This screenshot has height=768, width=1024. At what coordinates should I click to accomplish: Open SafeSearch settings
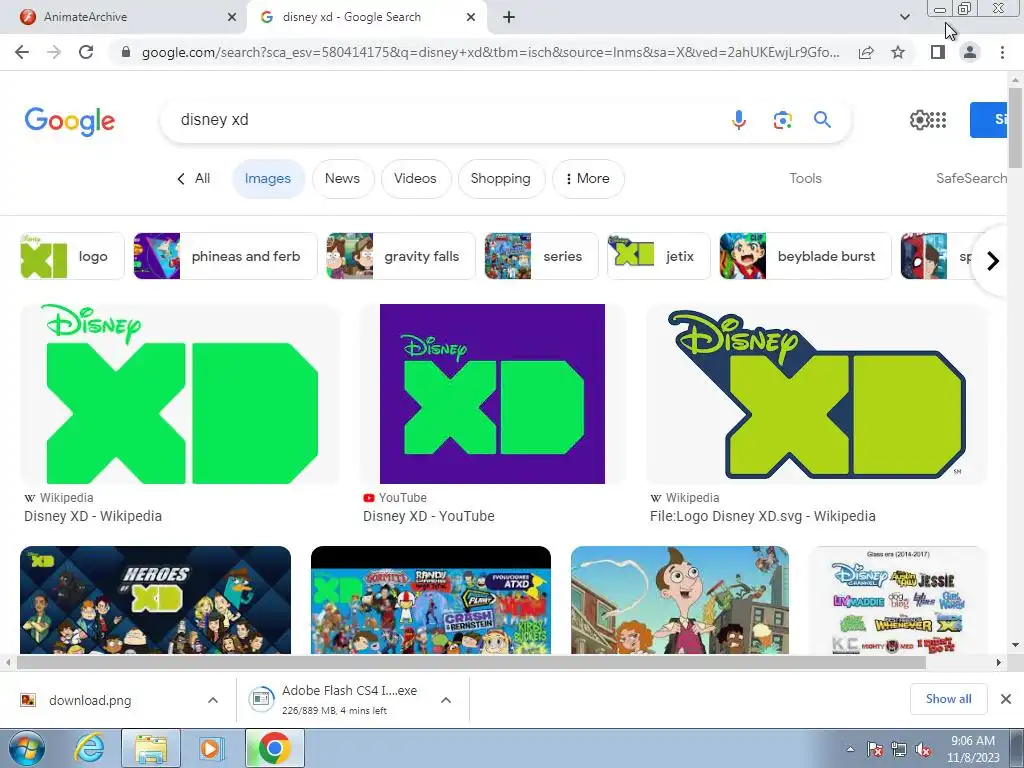point(971,178)
